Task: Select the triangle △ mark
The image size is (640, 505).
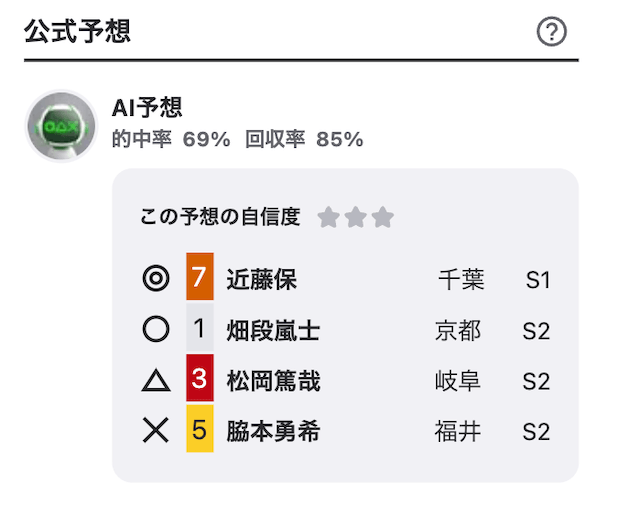Action: coord(156,380)
